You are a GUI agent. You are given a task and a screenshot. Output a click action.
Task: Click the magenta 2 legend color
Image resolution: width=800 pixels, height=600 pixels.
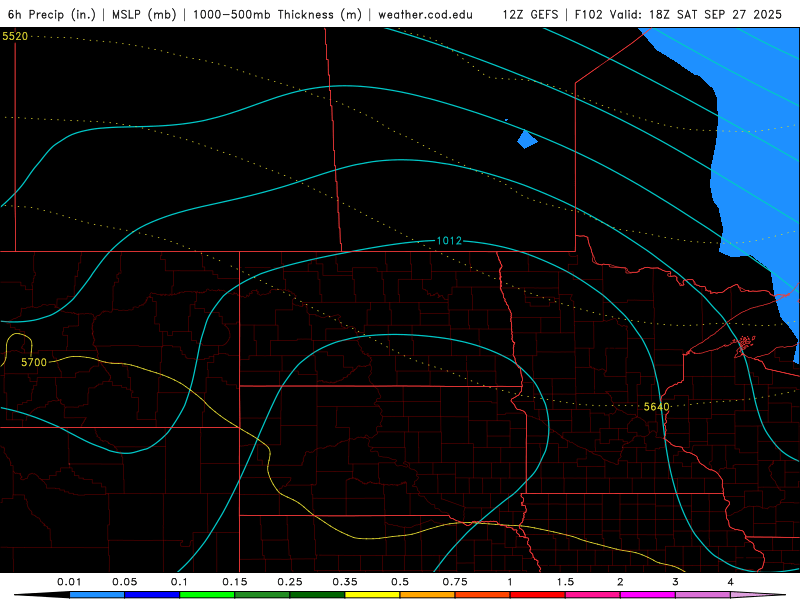tap(648, 595)
